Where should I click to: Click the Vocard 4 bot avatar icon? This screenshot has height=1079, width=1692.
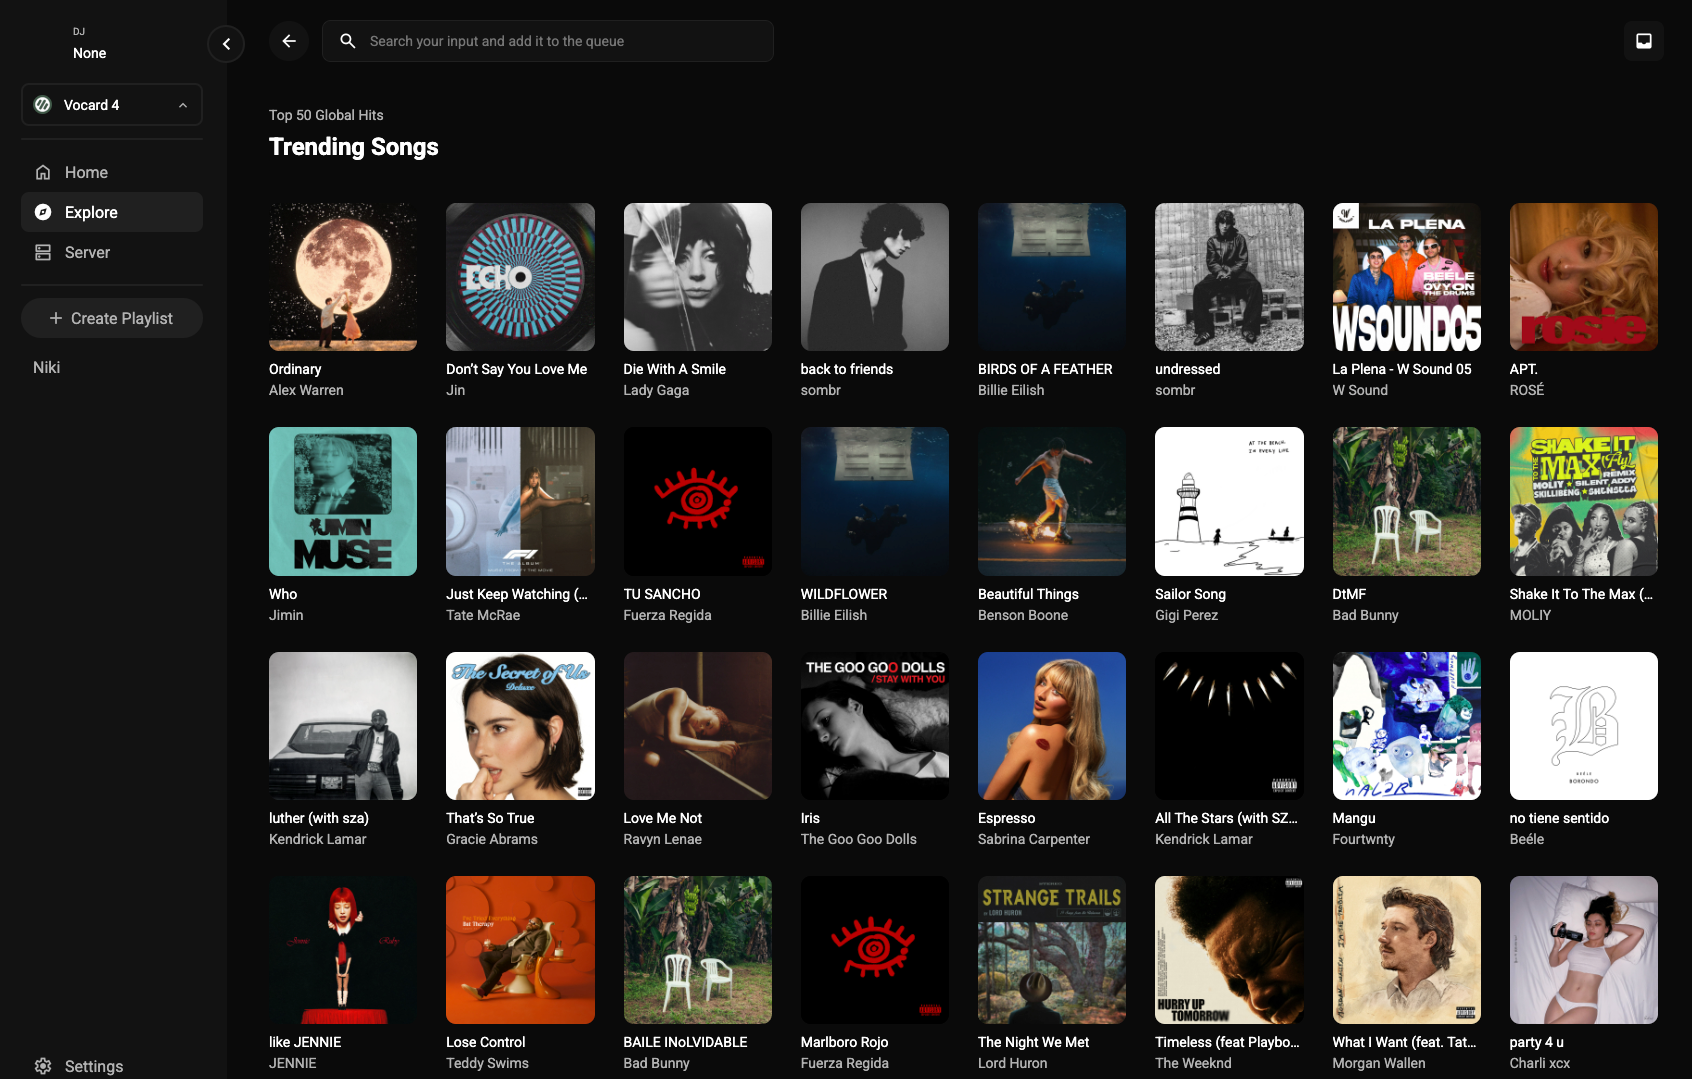[42, 104]
